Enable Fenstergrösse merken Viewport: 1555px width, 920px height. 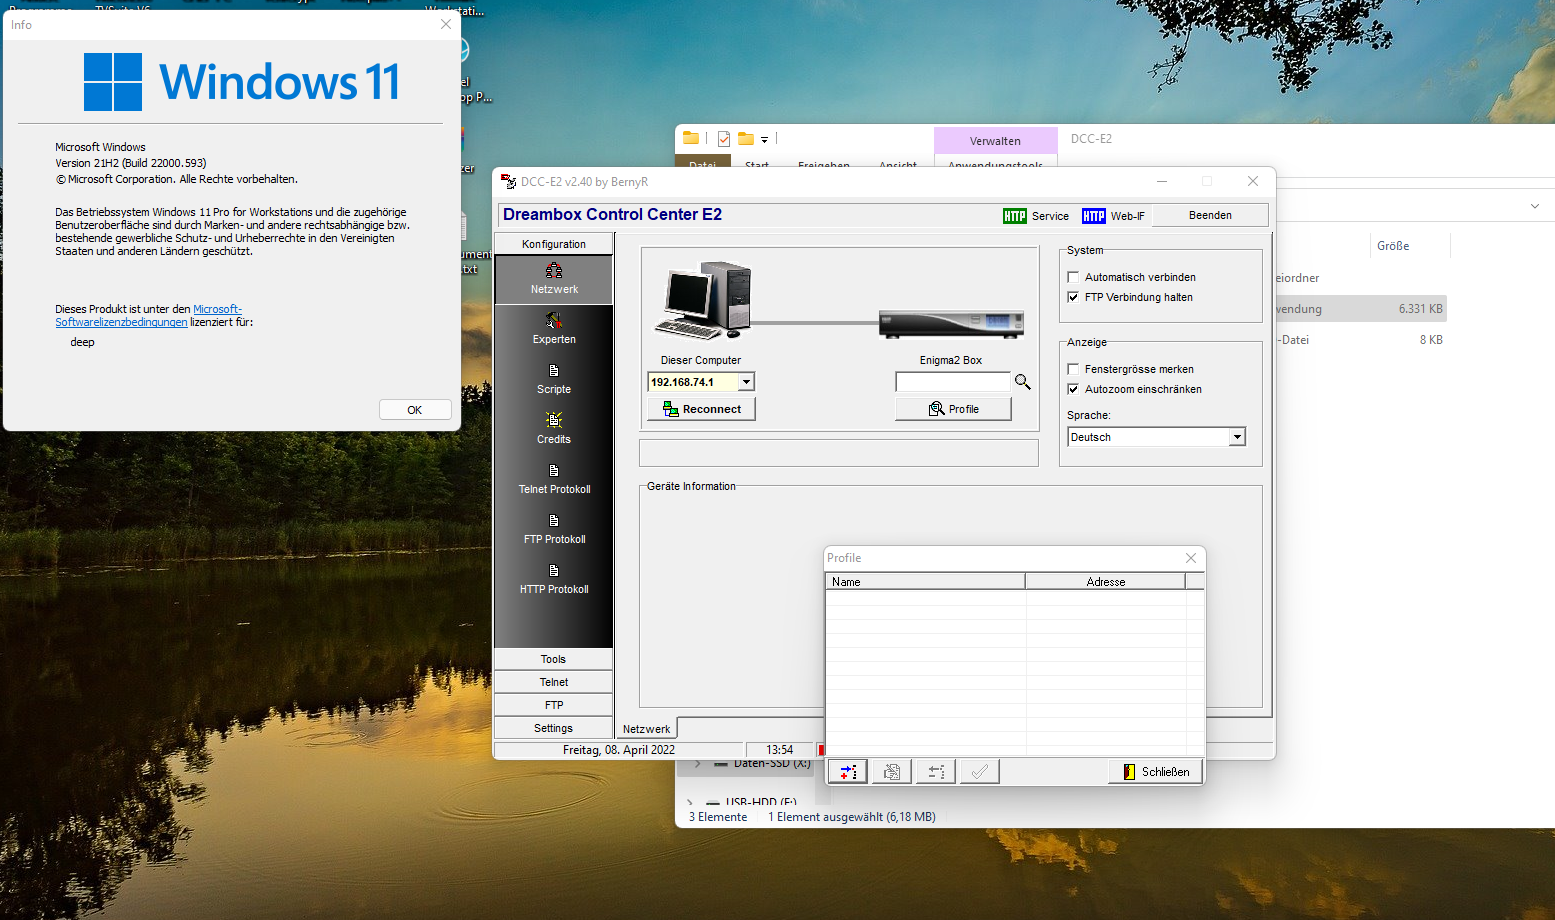pos(1073,369)
